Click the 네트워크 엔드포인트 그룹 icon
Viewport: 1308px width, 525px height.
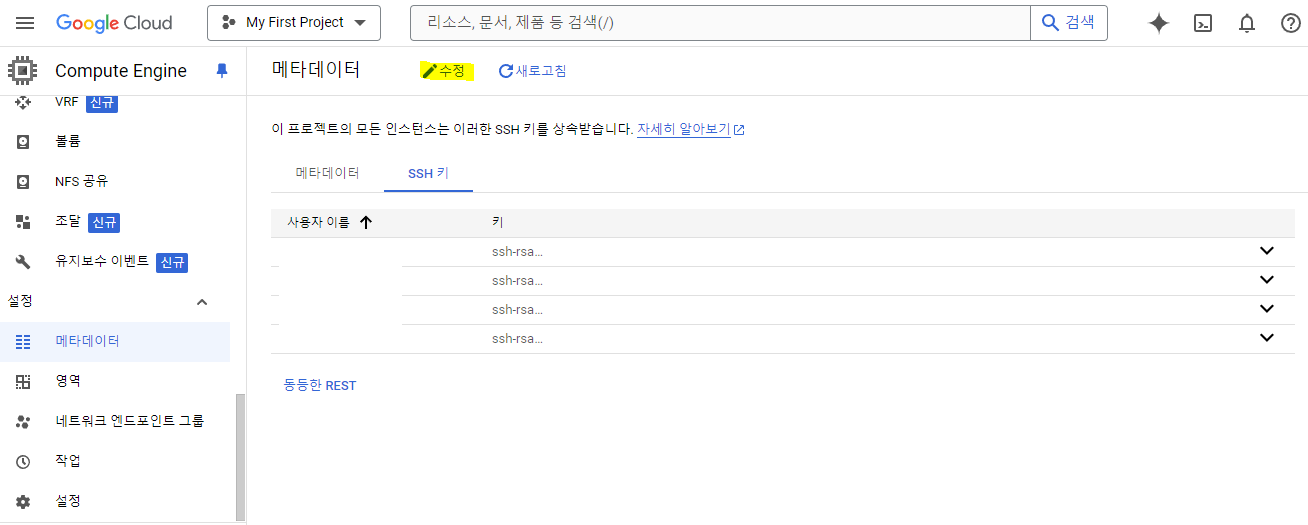coord(23,421)
